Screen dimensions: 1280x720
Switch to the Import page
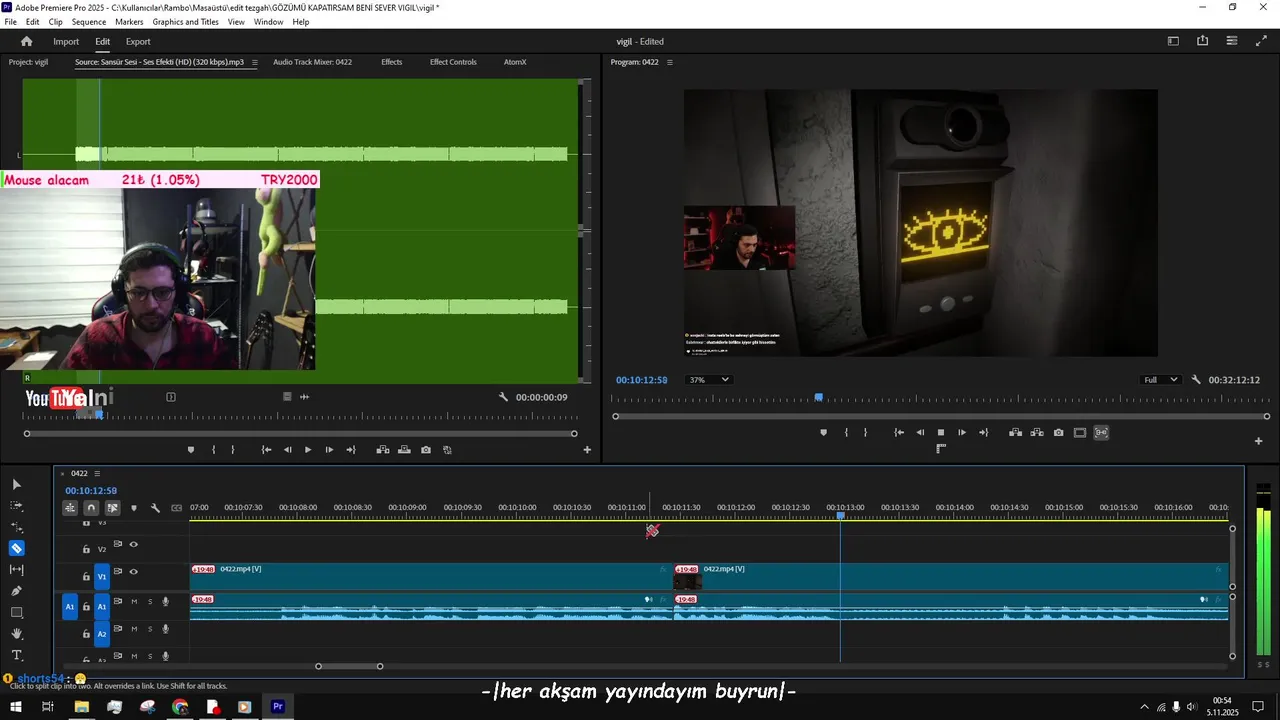click(x=66, y=42)
